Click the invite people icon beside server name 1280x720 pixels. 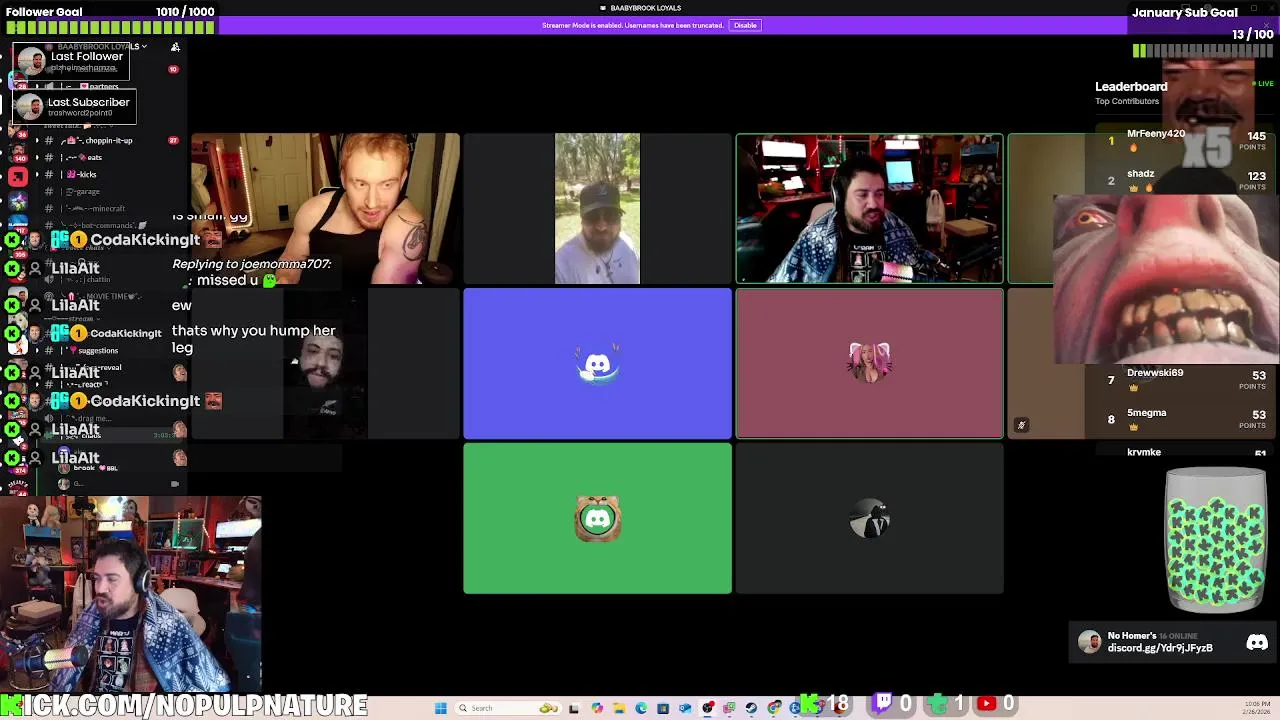175,47
